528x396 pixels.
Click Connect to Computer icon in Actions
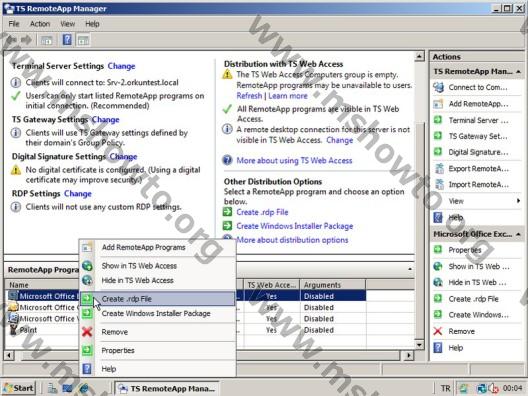(438, 87)
